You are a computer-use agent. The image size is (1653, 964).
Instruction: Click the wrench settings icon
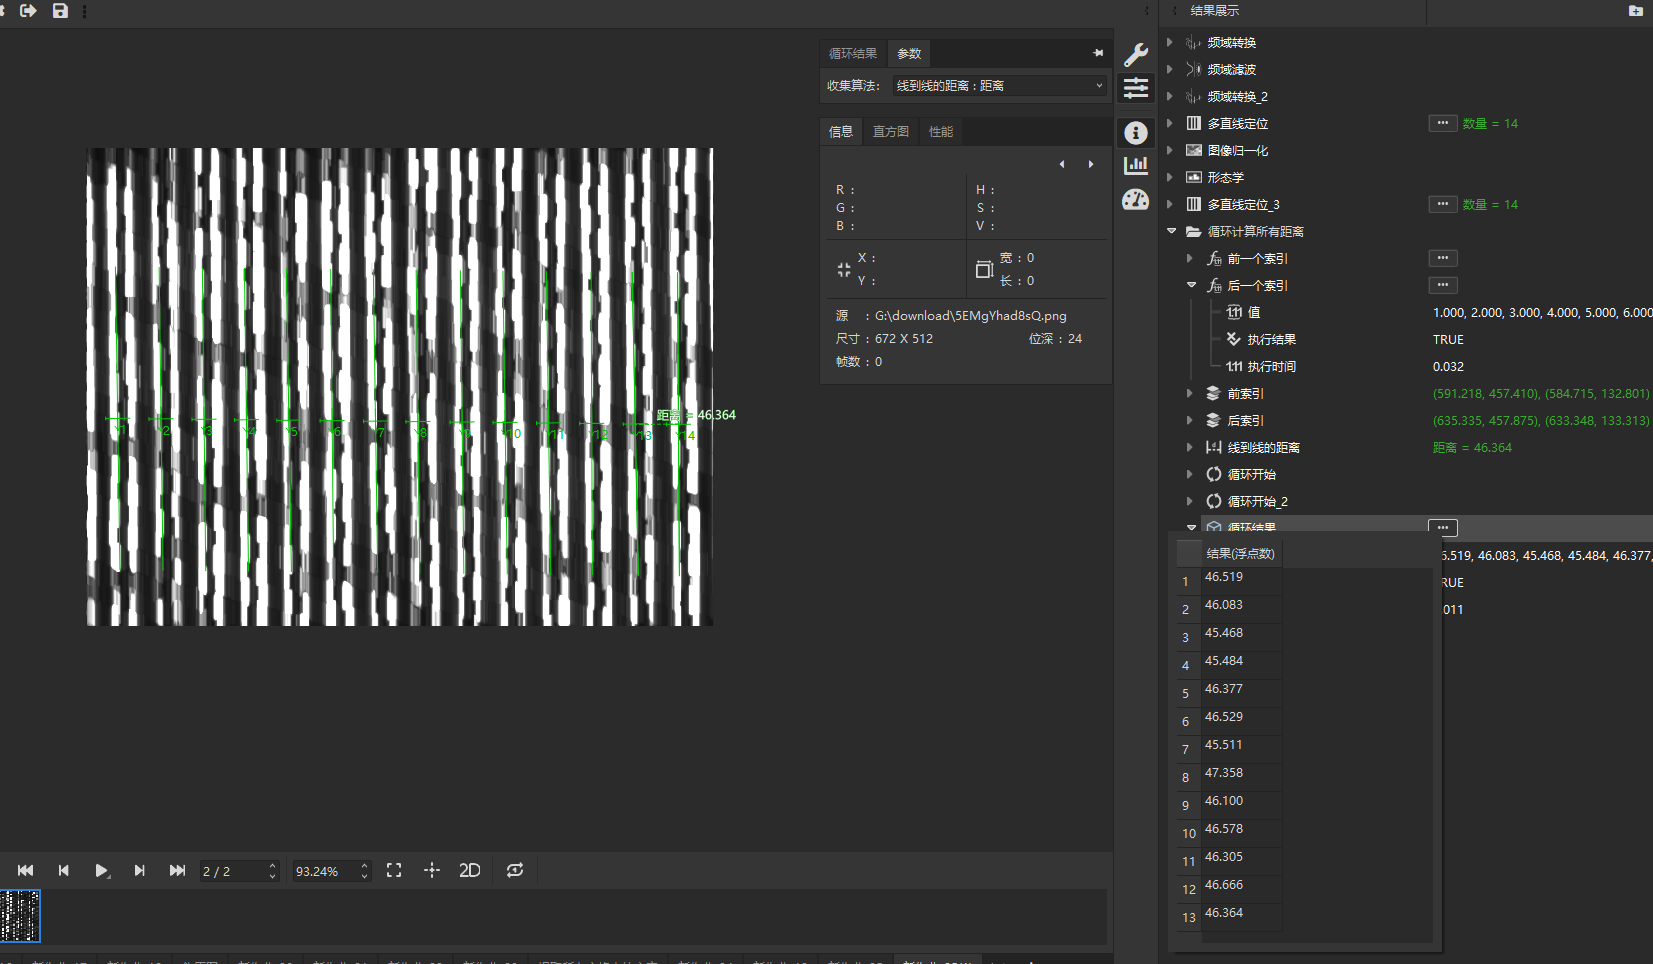pos(1136,54)
